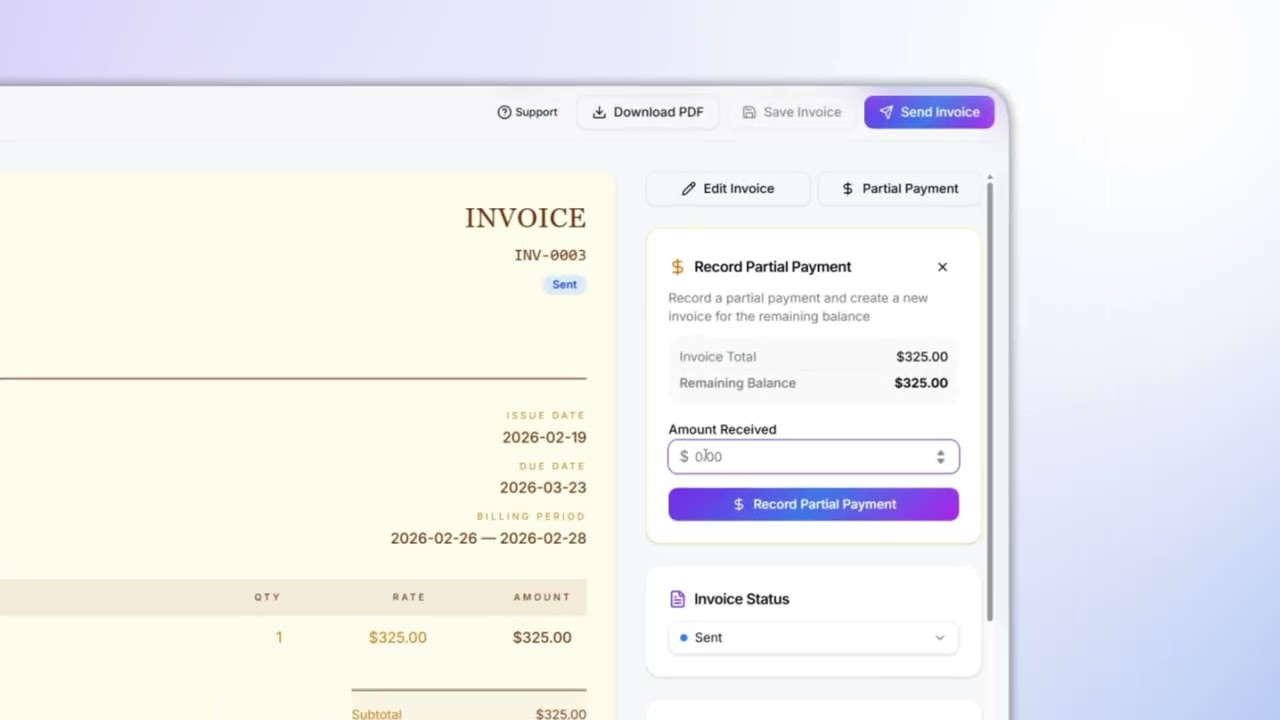This screenshot has width=1280, height=720.
Task: Click the download arrow icon
Action: pyautogui.click(x=599, y=112)
